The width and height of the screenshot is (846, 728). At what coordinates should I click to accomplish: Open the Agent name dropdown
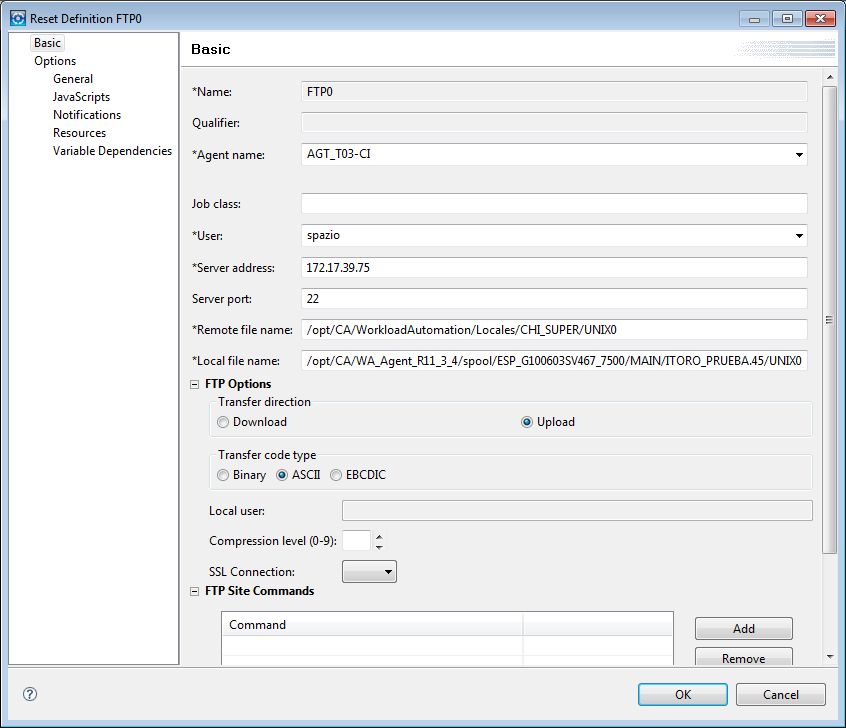(x=798, y=155)
